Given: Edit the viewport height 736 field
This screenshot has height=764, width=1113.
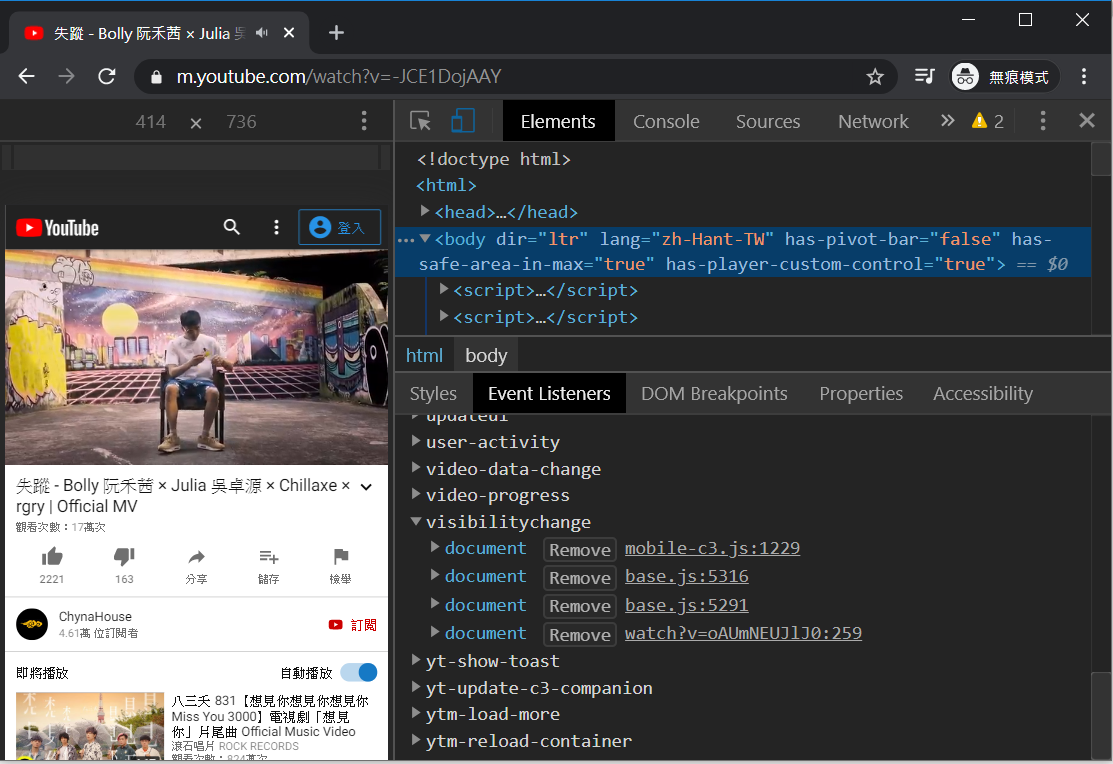Looking at the screenshot, I should (241, 122).
